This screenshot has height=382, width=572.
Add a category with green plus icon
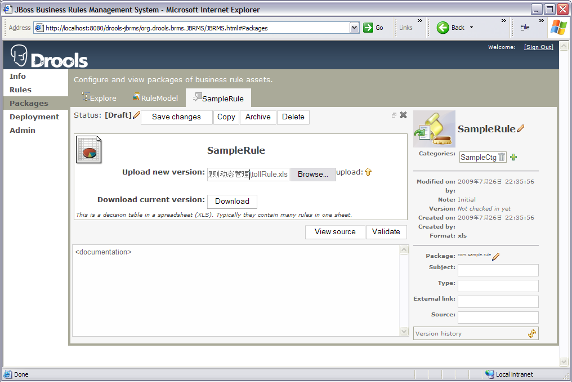pos(514,157)
